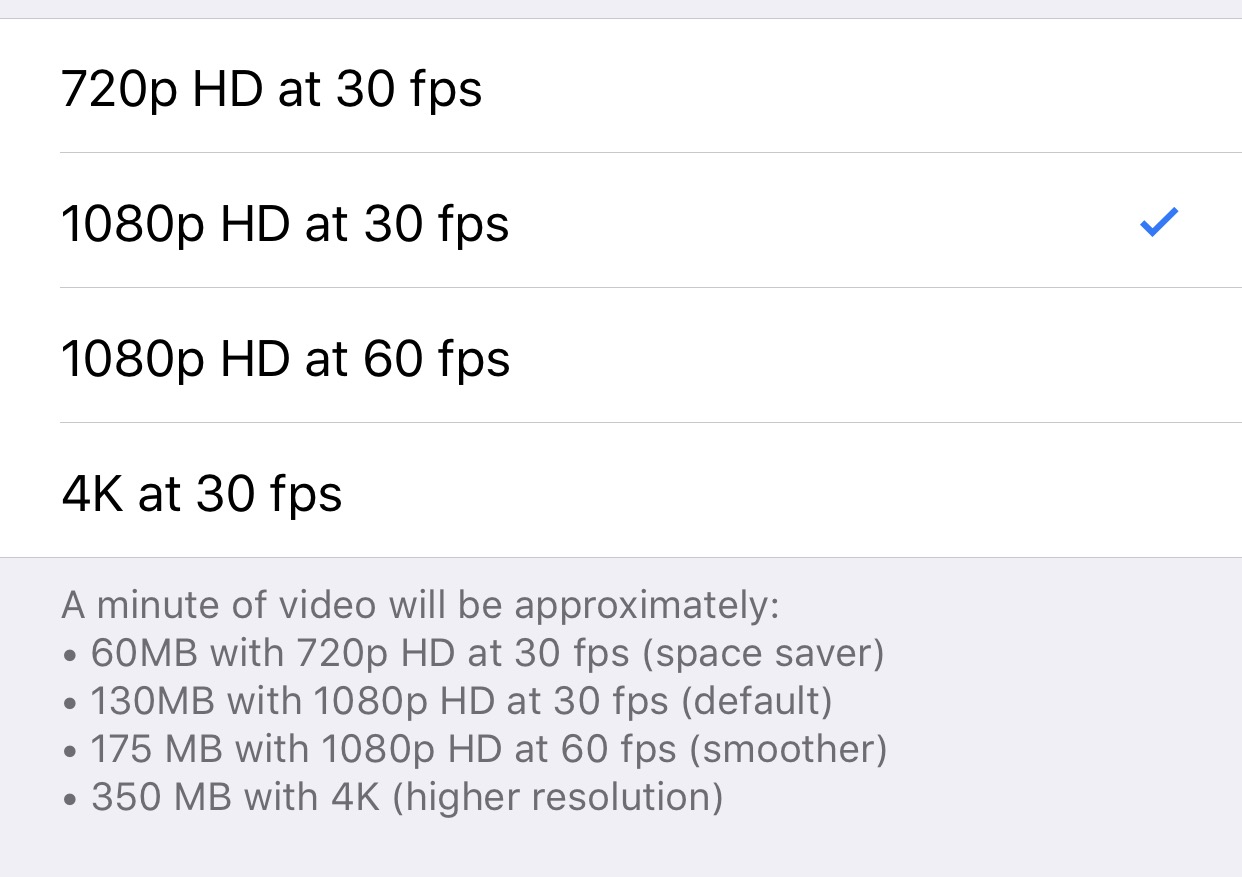
Task: Click empty right end of 4K row
Action: (1100, 494)
